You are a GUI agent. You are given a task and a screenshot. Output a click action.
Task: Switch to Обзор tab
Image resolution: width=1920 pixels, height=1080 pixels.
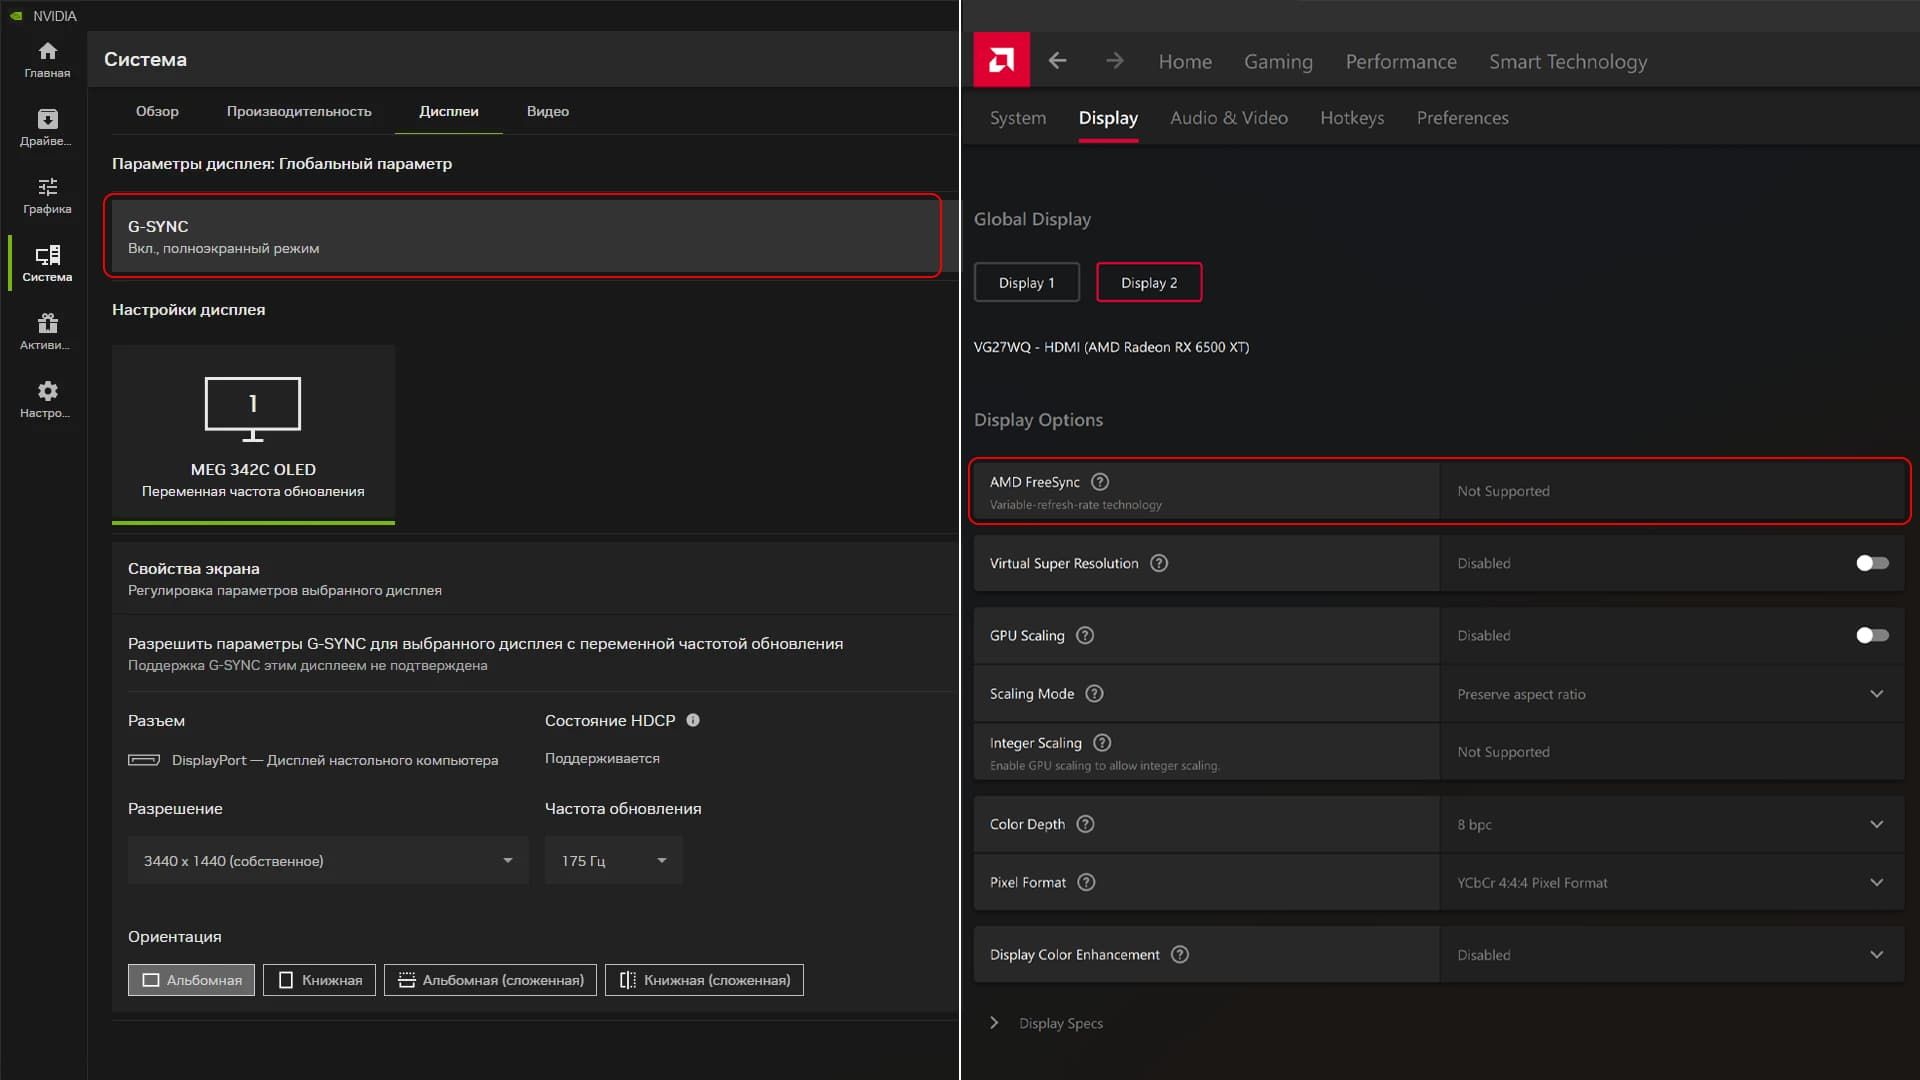(x=157, y=111)
